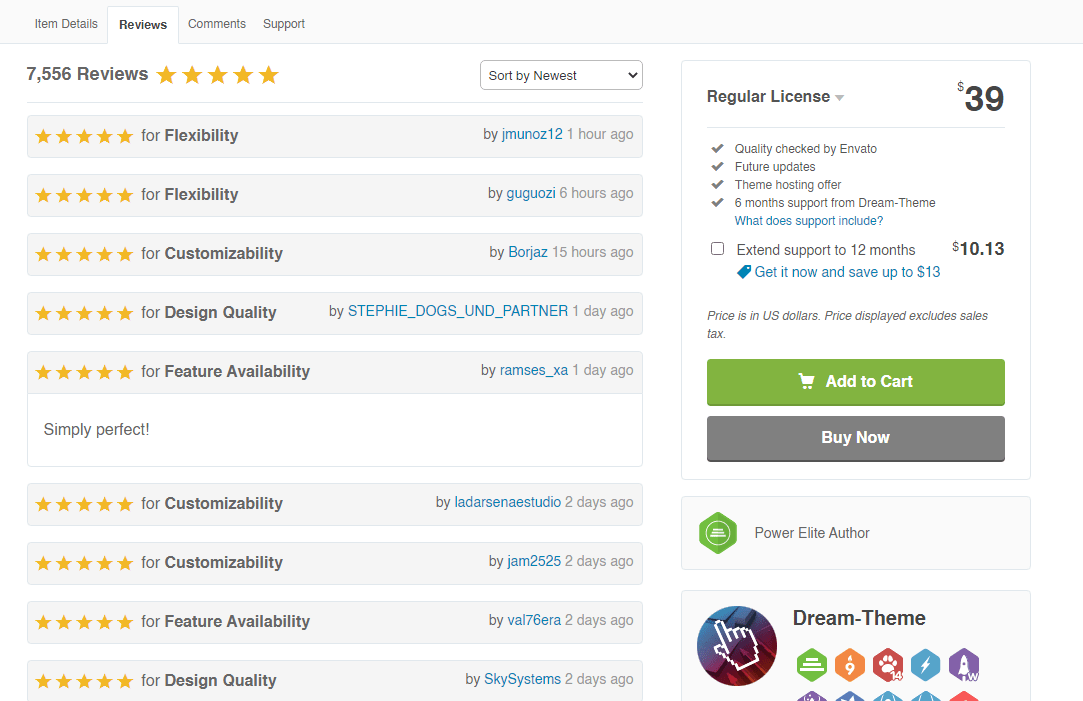Click the five stars on jmunoz12's review
This screenshot has width=1083, height=701.
pos(84,136)
